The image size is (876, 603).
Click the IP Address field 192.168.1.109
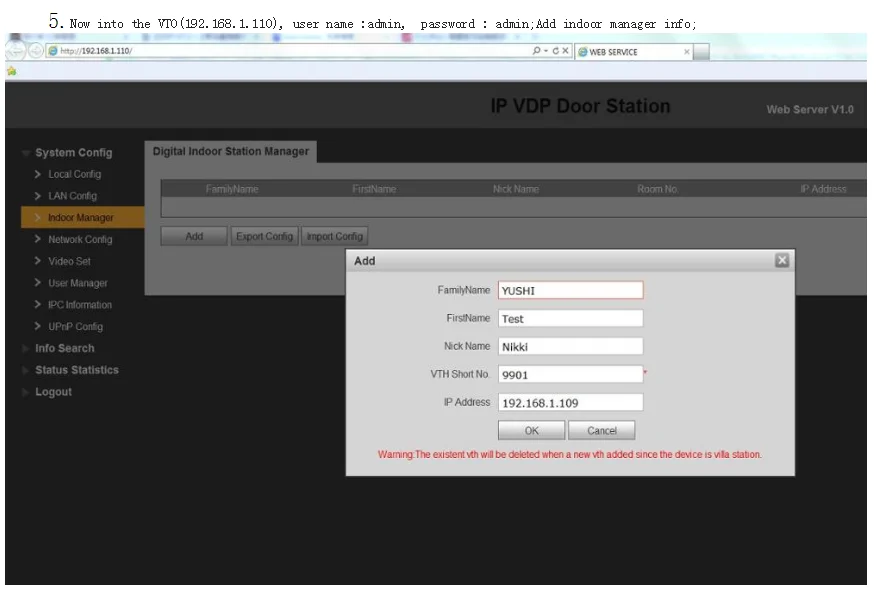coord(570,402)
